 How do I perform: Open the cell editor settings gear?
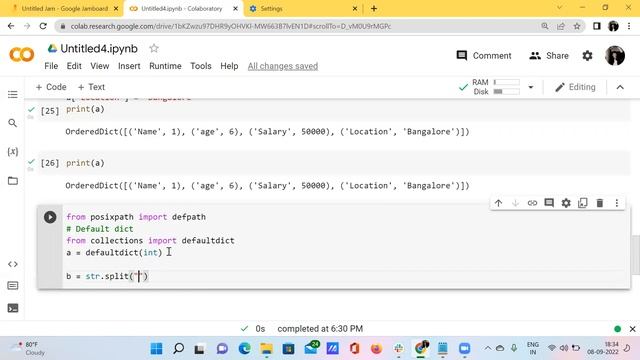click(x=566, y=203)
